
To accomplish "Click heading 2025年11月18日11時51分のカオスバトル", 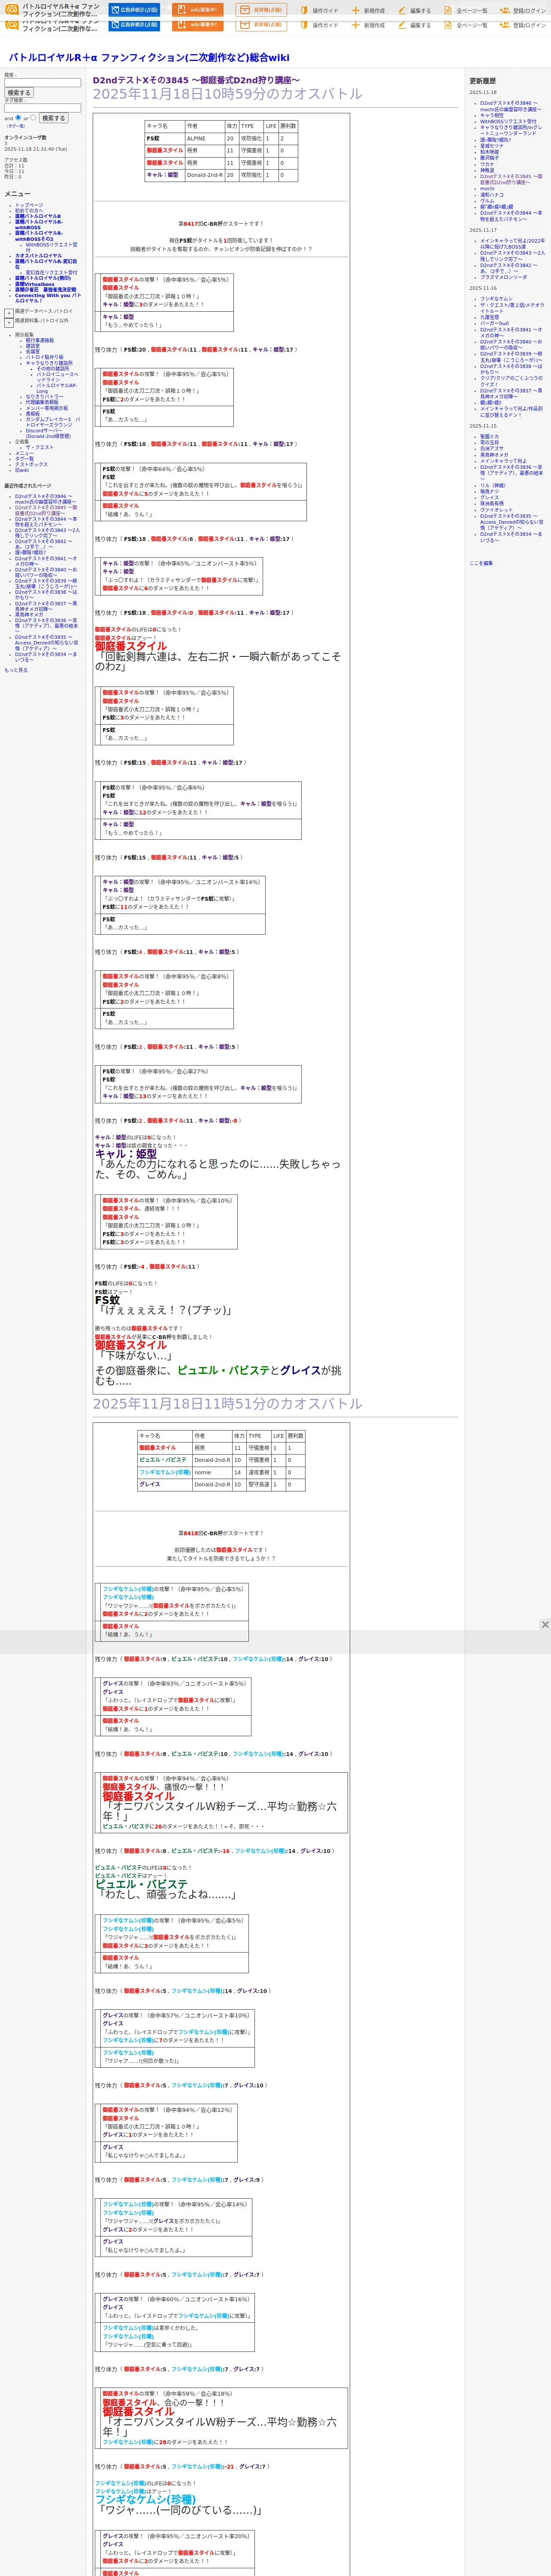I will point(228,1404).
